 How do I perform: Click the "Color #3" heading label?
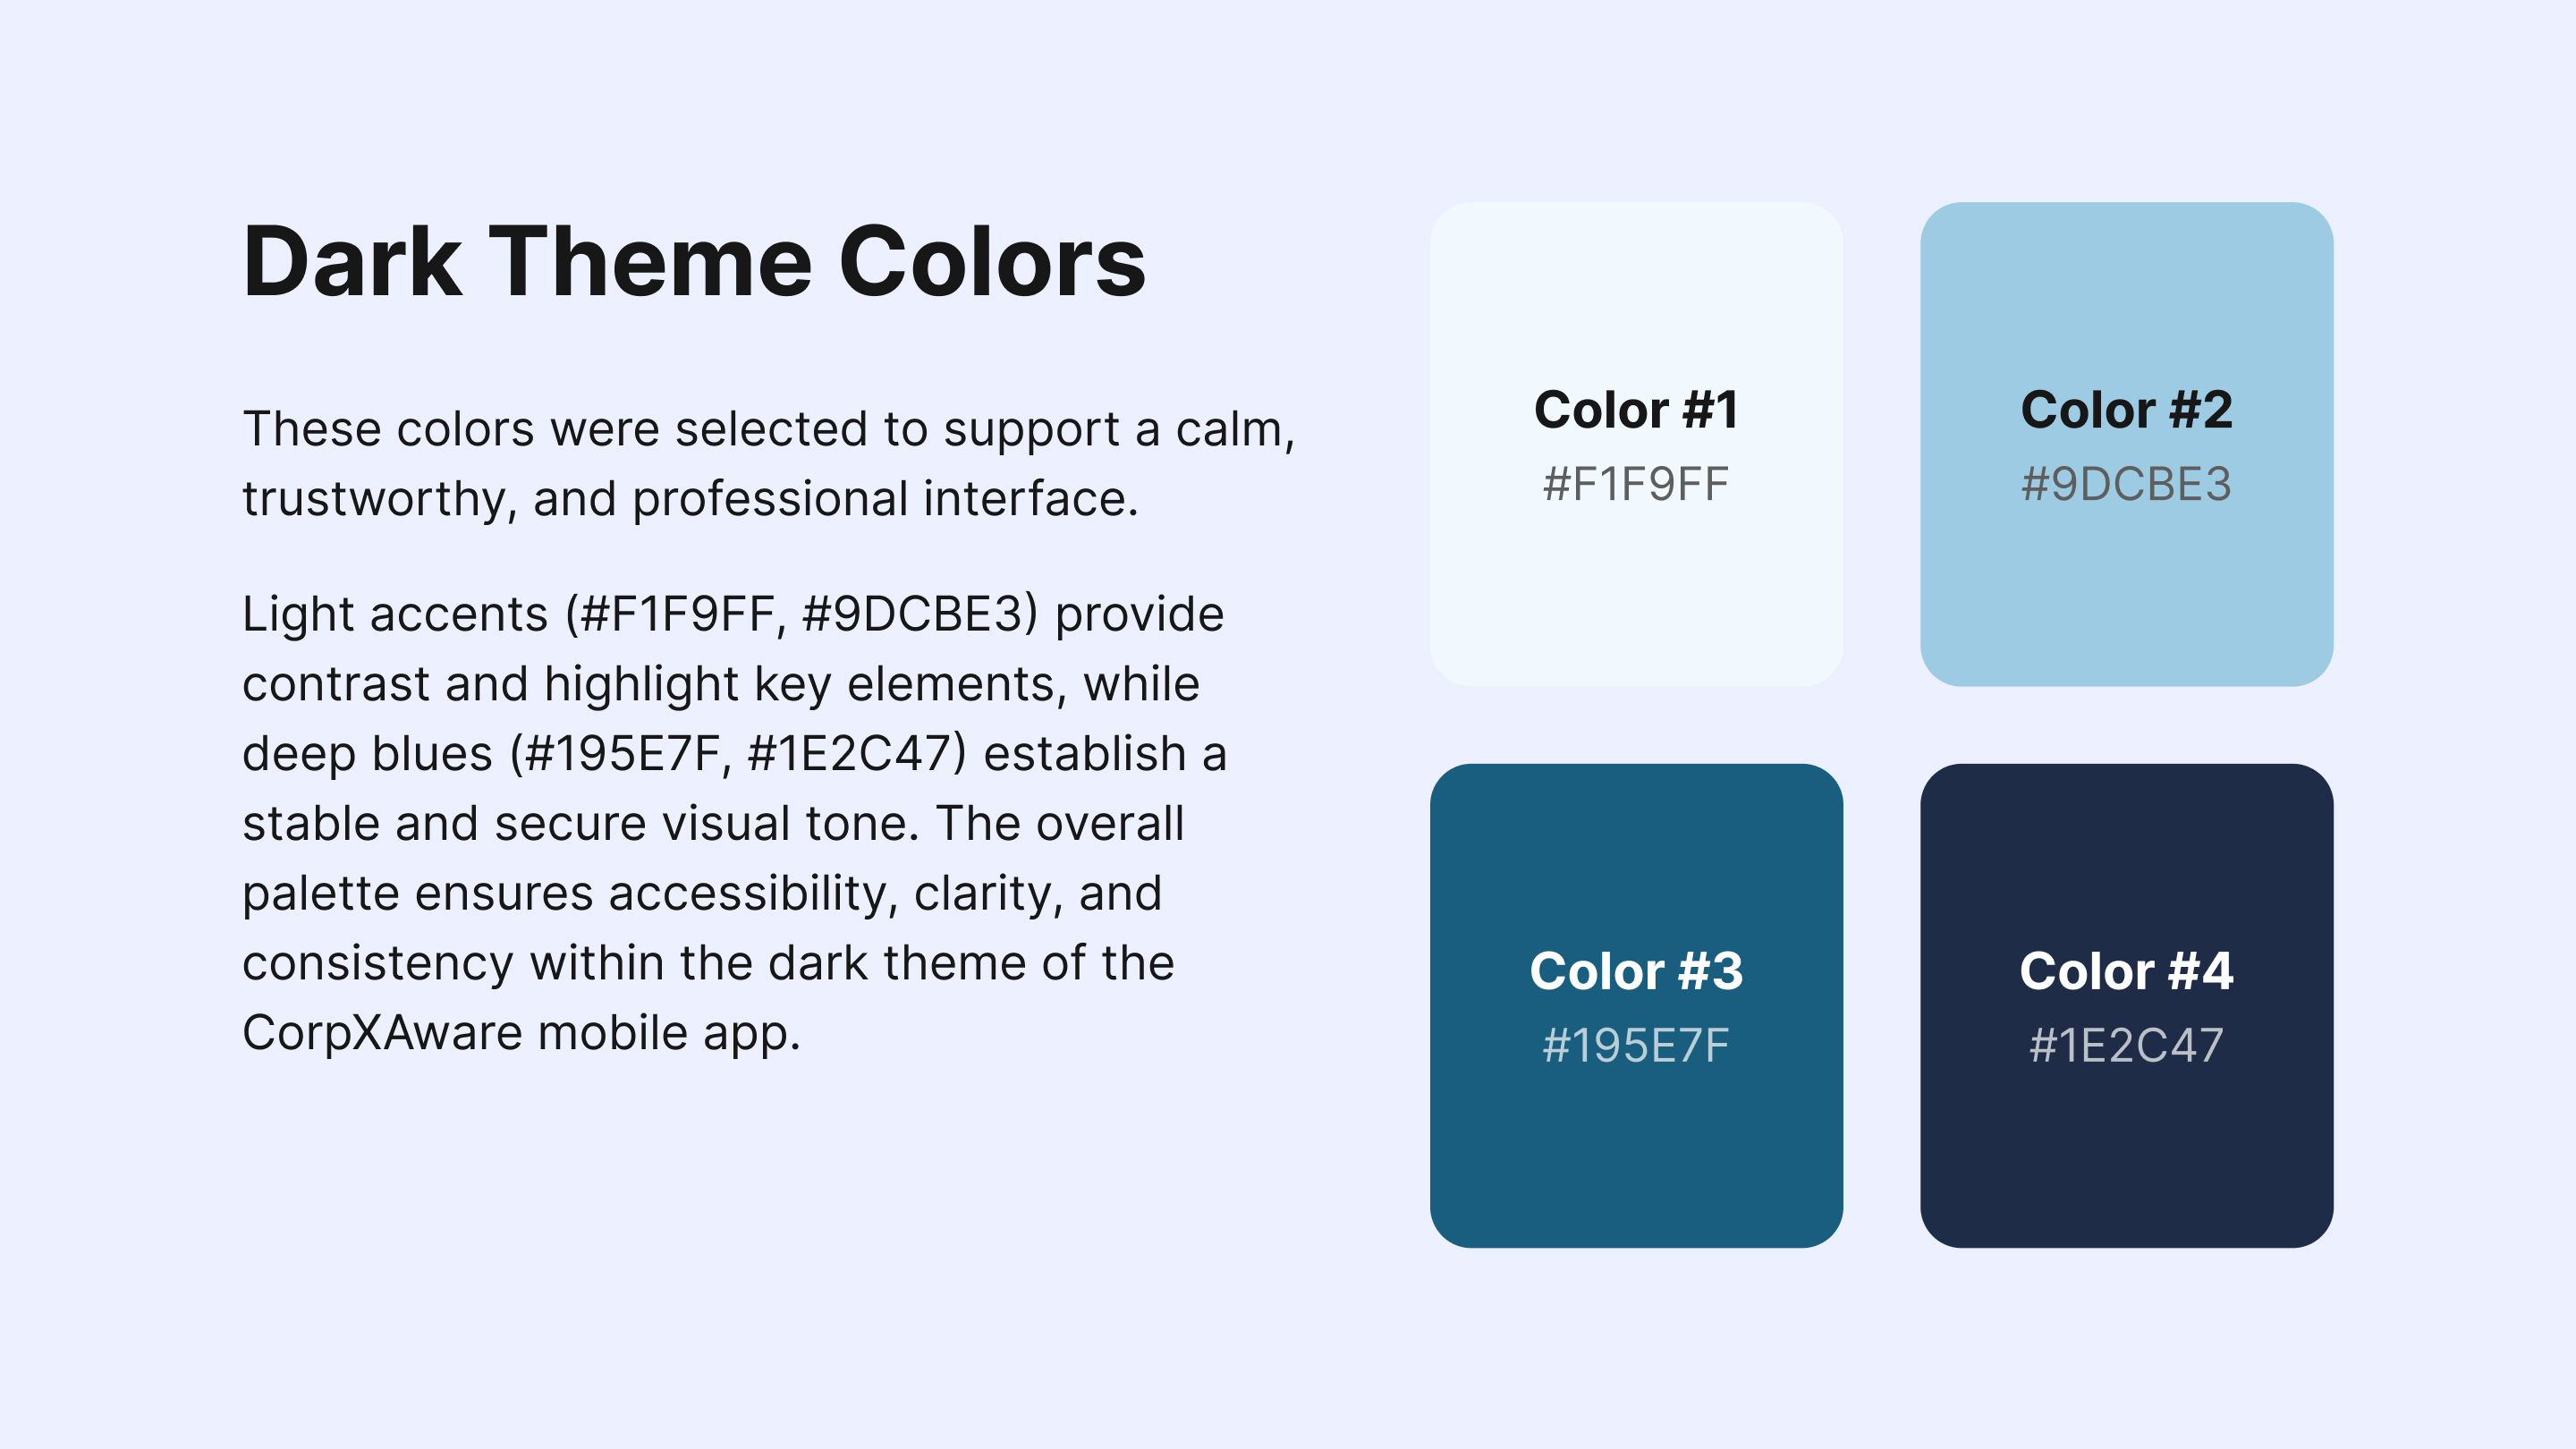(1636, 971)
